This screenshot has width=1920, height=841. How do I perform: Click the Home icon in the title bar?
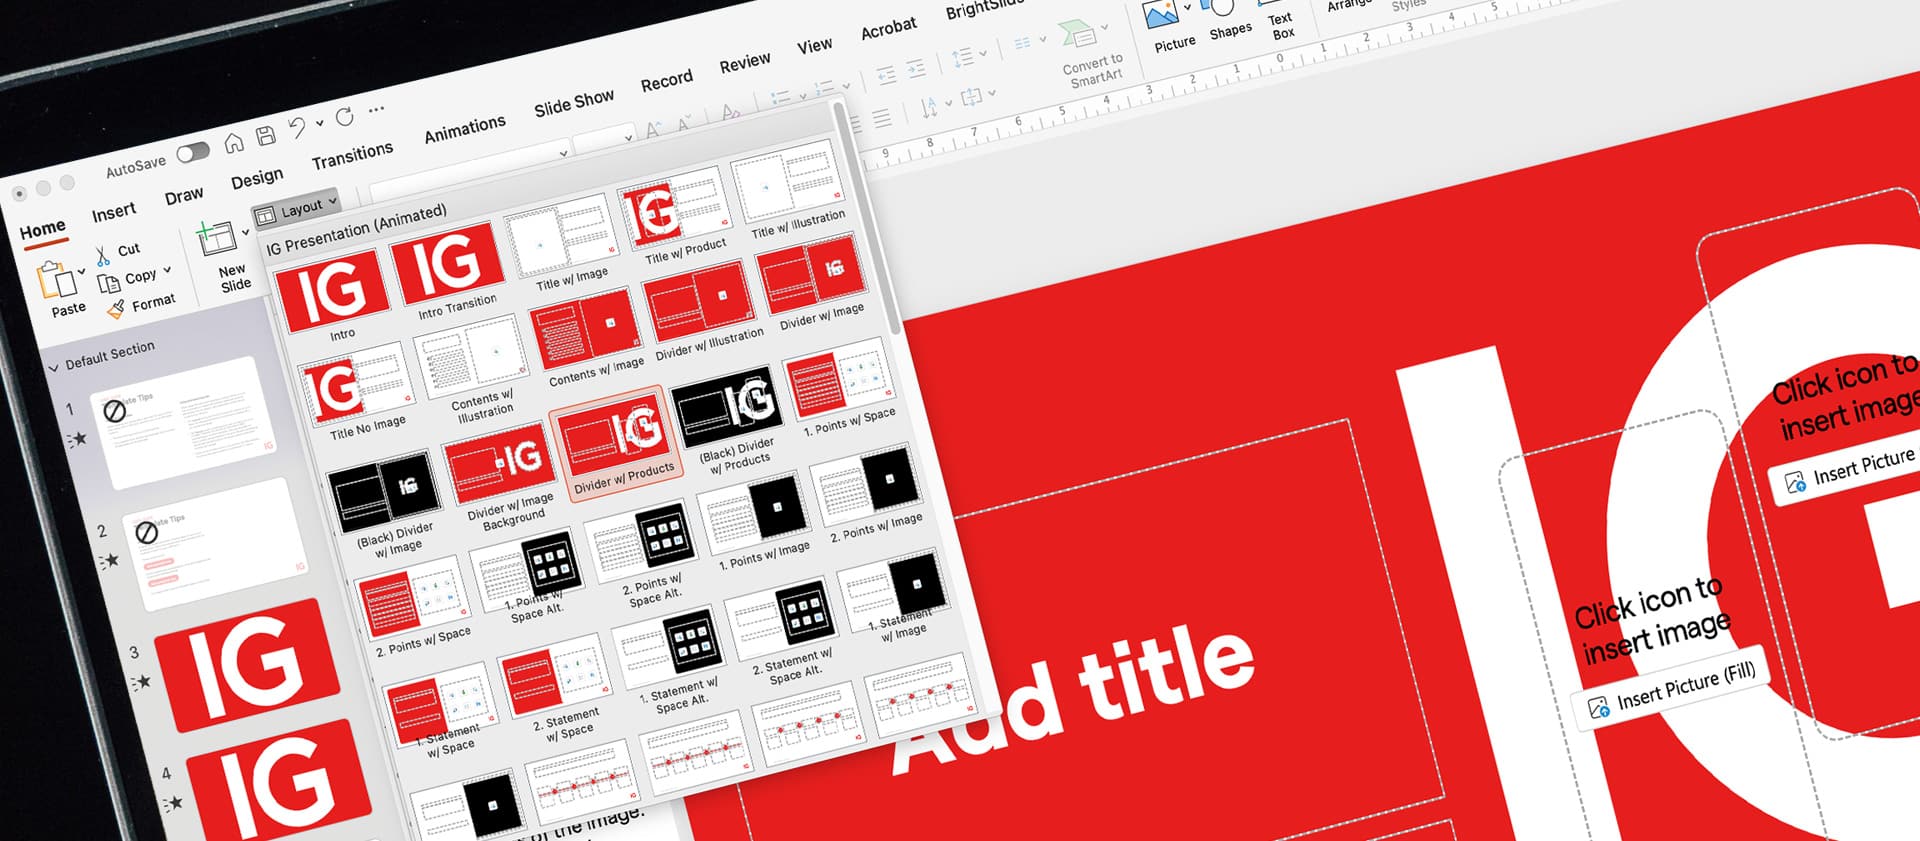pos(234,143)
